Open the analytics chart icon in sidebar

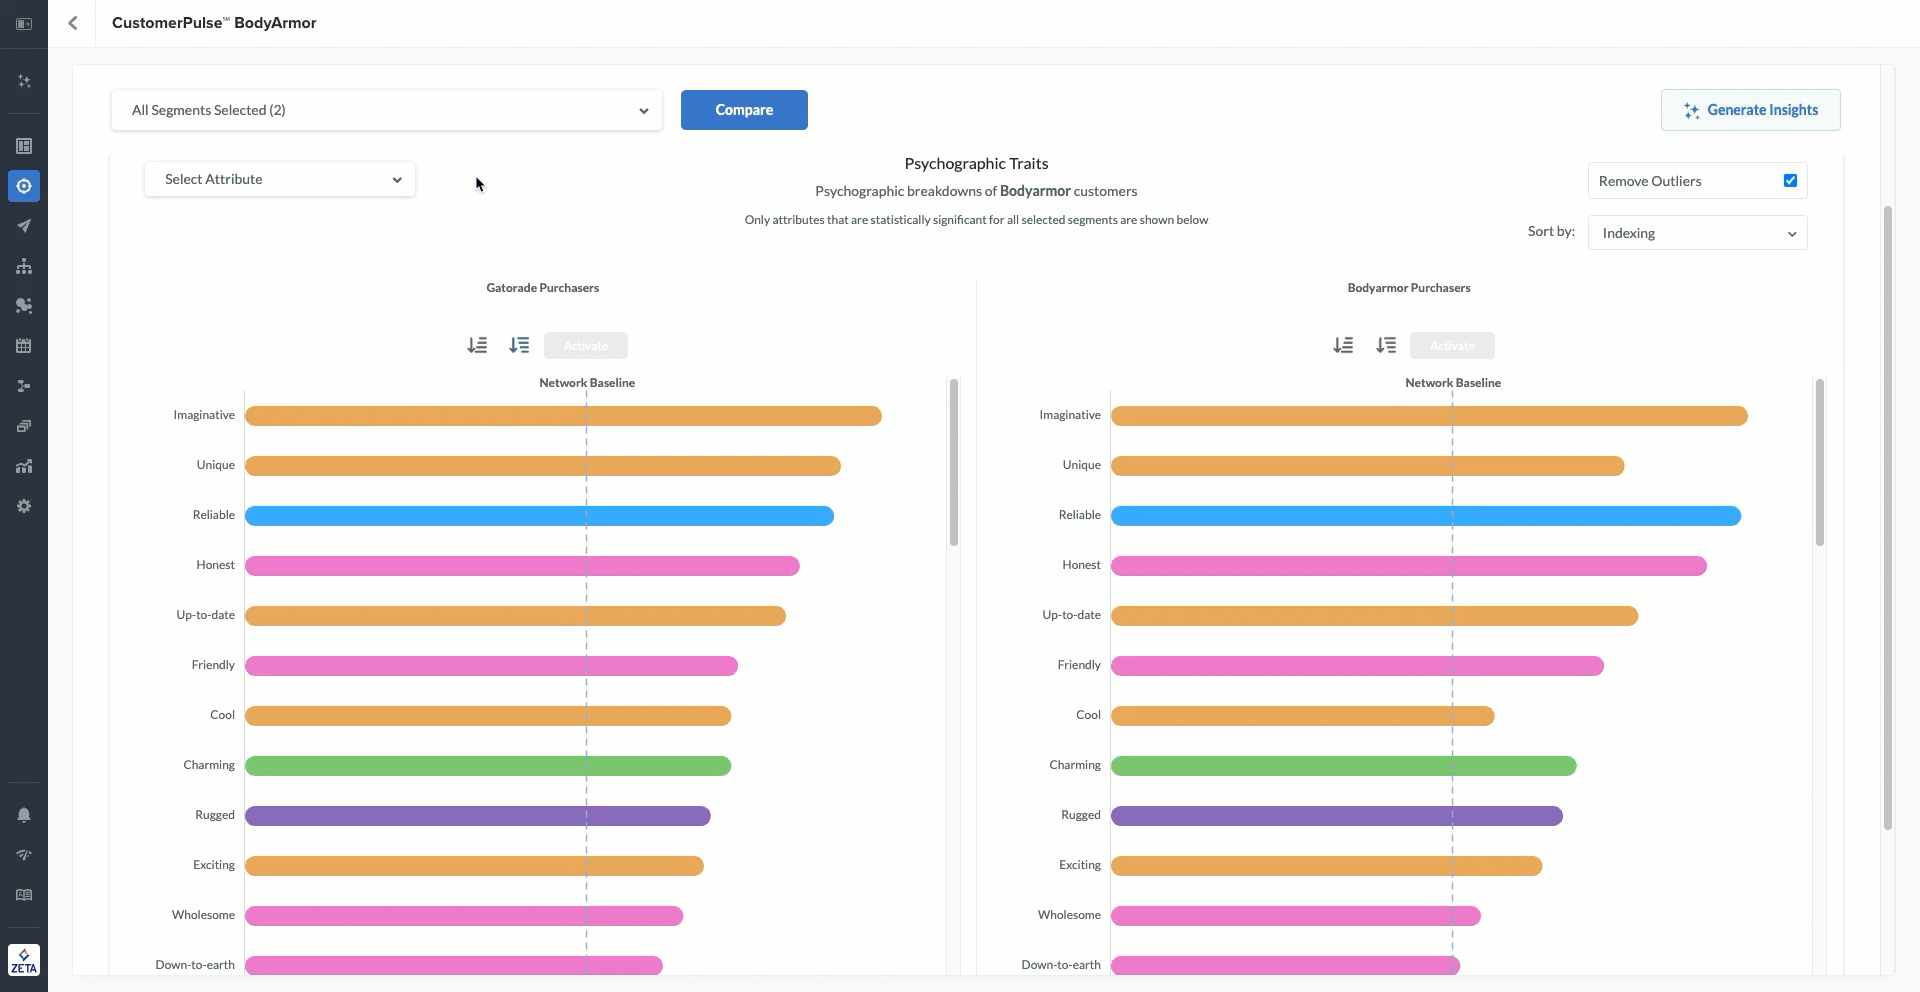[24, 466]
